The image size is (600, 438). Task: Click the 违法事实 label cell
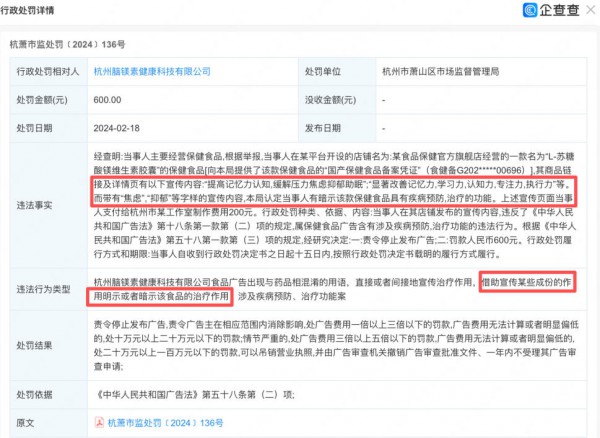pyautogui.click(x=49, y=205)
